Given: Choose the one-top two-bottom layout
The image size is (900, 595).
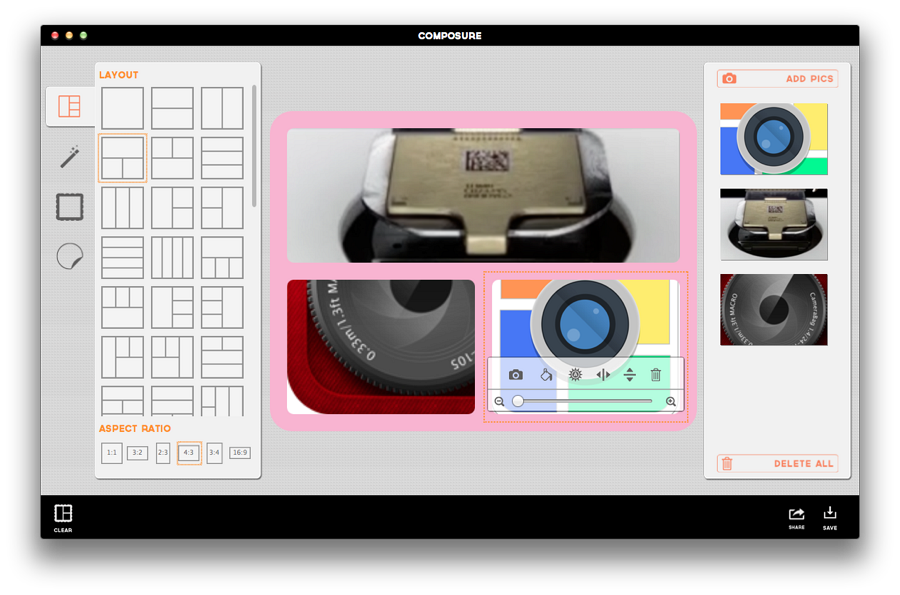Looking at the screenshot, I should 122,158.
